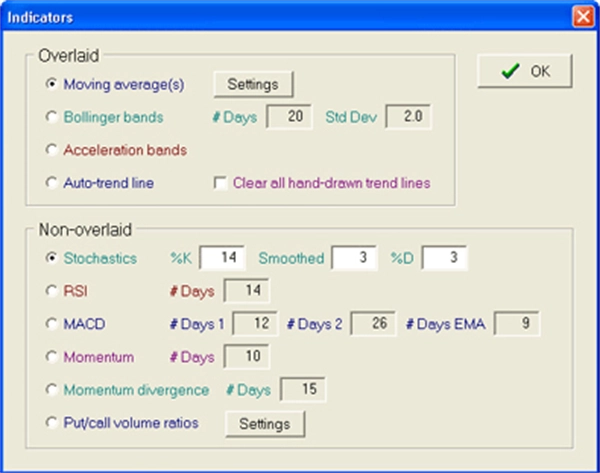Screen dimensions: 600x473
Task: Choose the Acceleration bands option
Action: (x=52, y=150)
